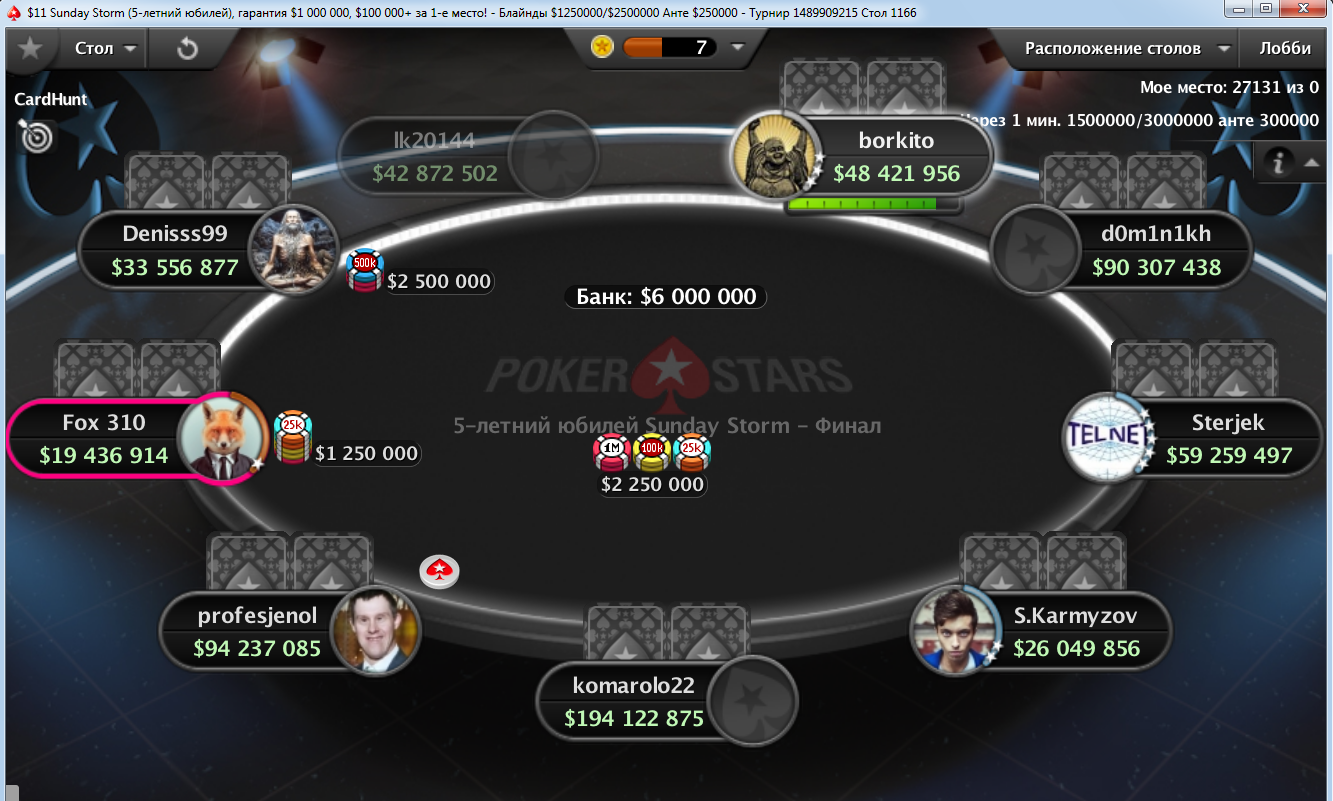Expand the Расположение столов dropdown
1333x801 pixels.
1126,48
